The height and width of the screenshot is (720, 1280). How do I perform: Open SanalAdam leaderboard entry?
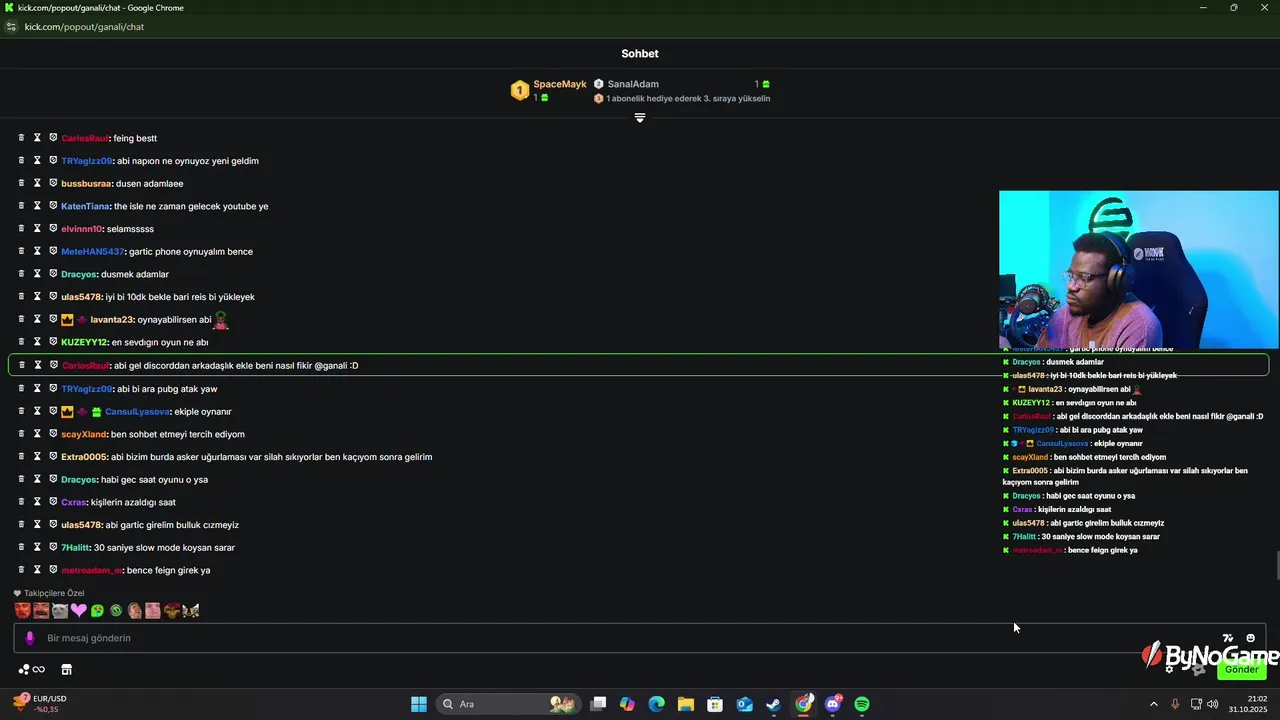click(633, 84)
